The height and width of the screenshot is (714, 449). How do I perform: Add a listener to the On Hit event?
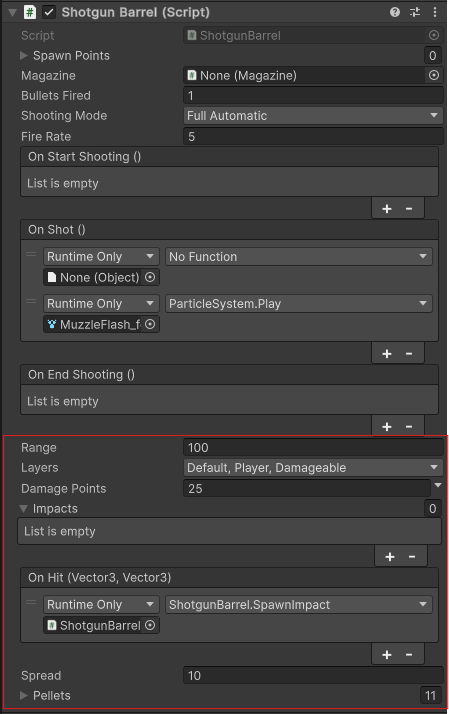387,654
